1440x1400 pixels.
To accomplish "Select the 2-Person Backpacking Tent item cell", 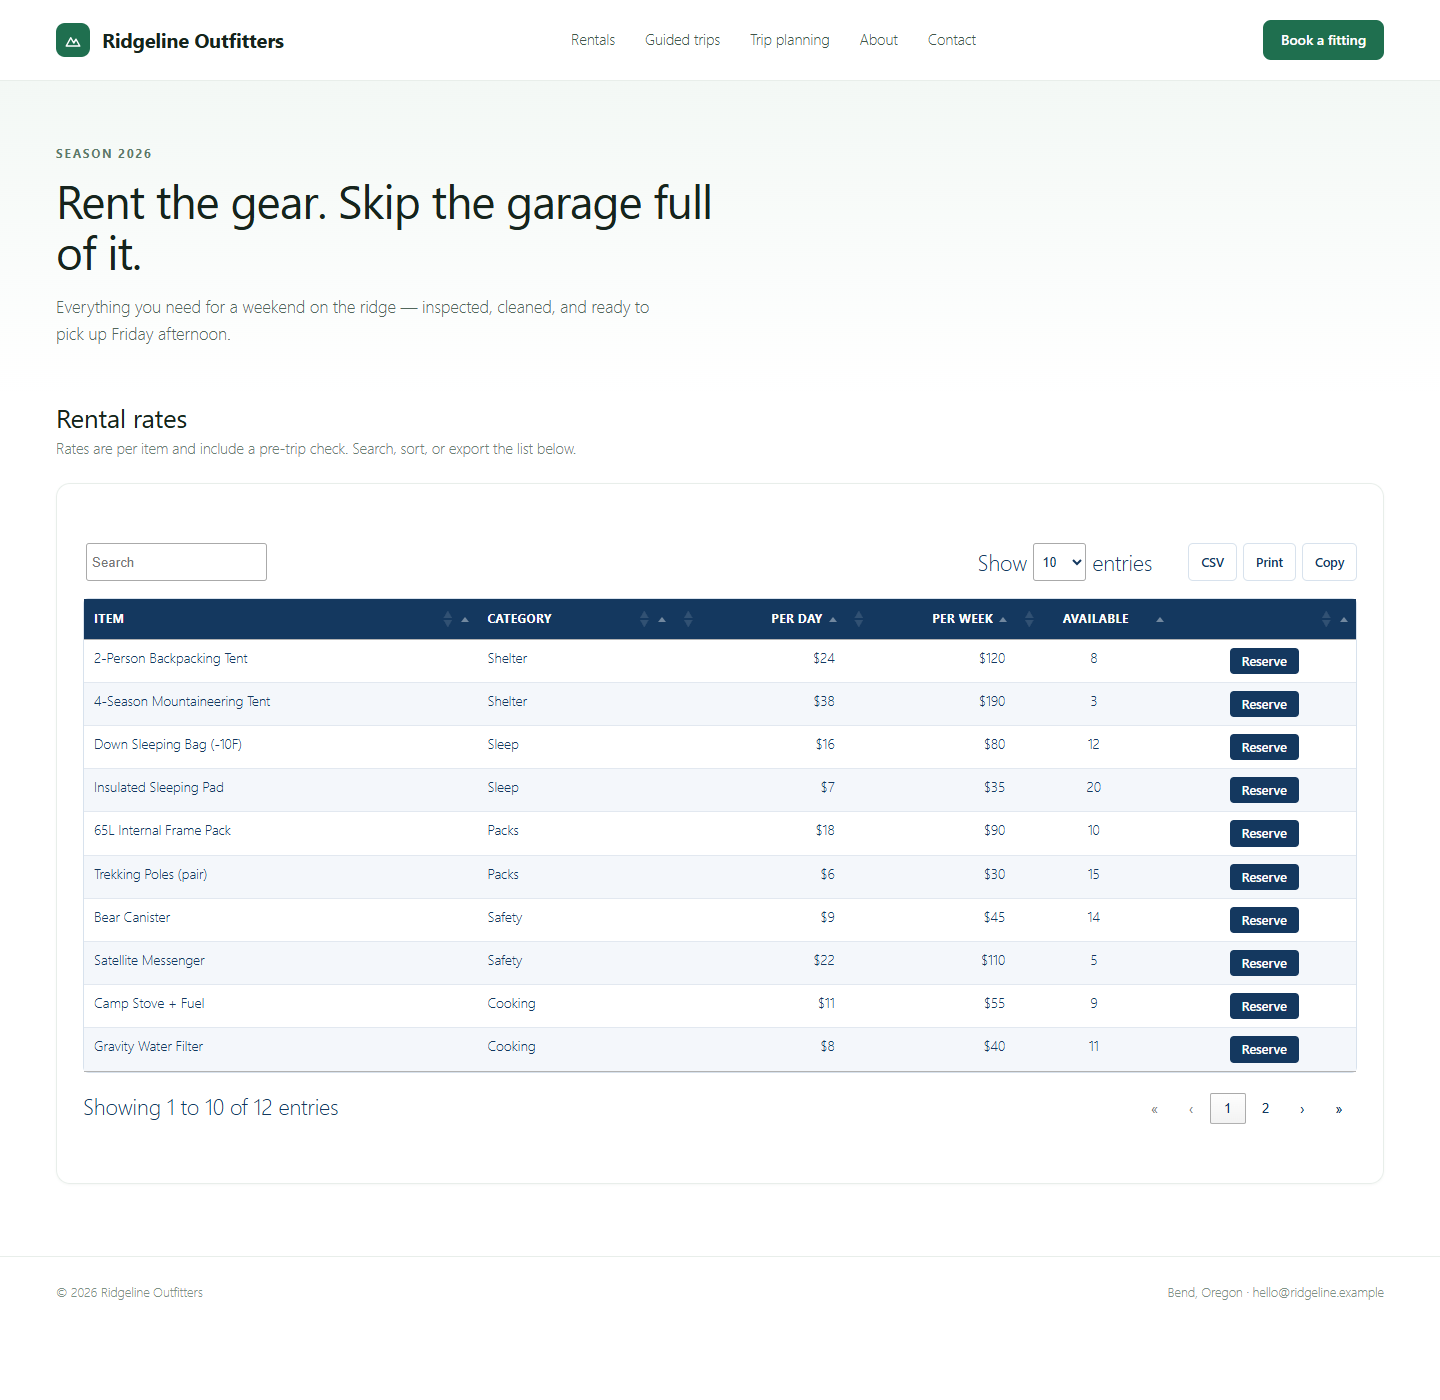I will tap(280, 661).
